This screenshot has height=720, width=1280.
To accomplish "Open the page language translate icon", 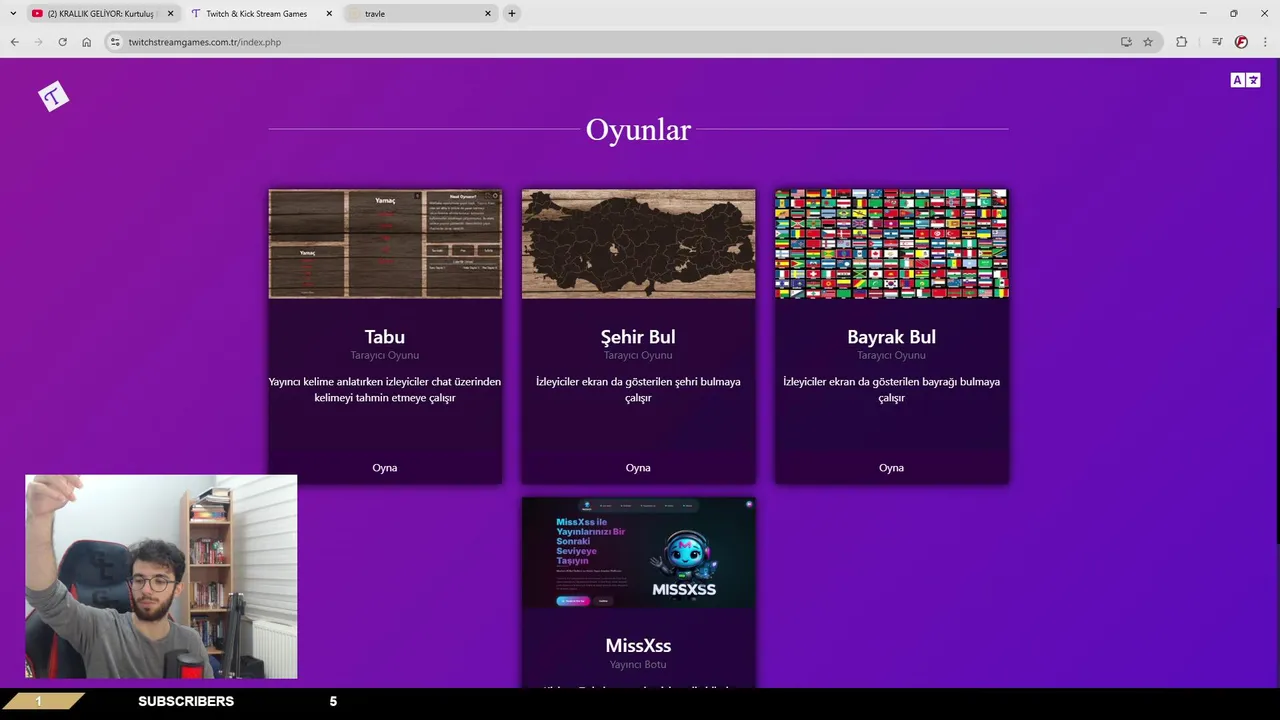I will pyautogui.click(x=1245, y=80).
